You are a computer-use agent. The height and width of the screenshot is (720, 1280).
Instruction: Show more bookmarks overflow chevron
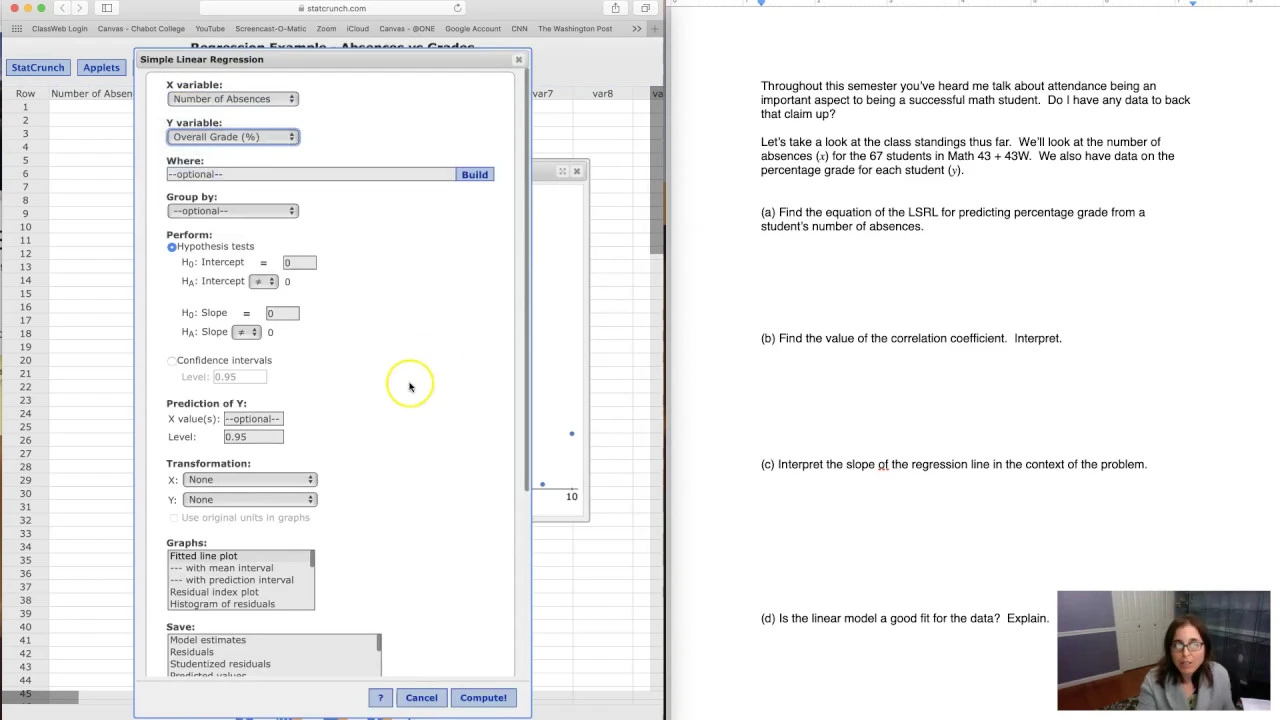coord(637,29)
